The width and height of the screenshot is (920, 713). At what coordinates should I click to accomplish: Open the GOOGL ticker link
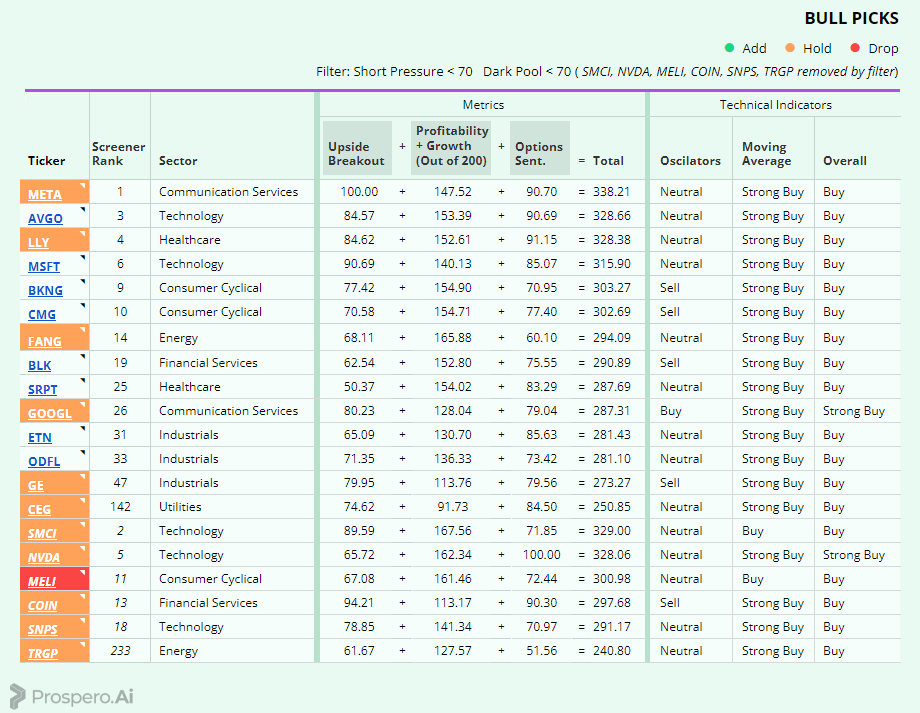pos(50,414)
